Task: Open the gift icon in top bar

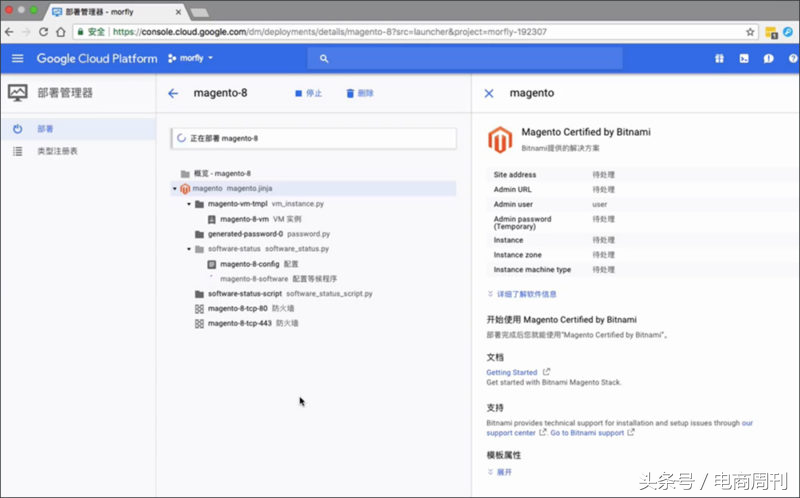Action: tap(718, 59)
